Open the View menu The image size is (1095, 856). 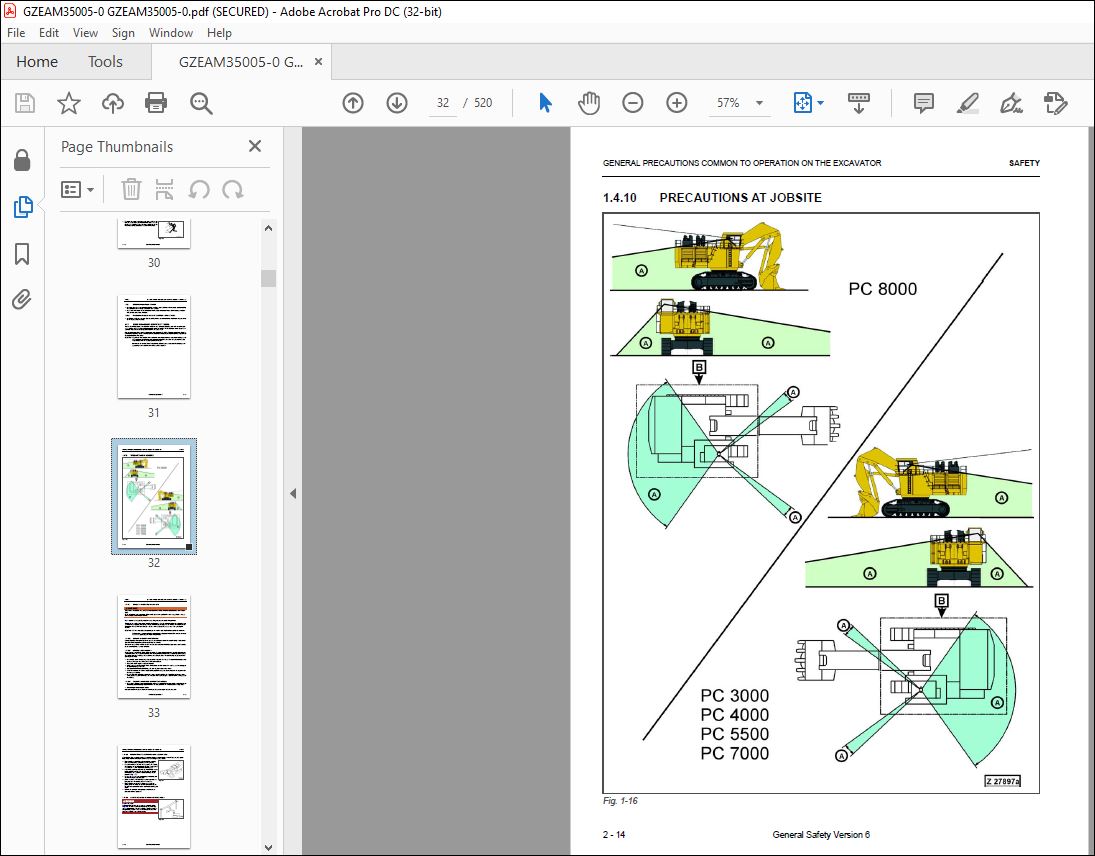pos(85,33)
